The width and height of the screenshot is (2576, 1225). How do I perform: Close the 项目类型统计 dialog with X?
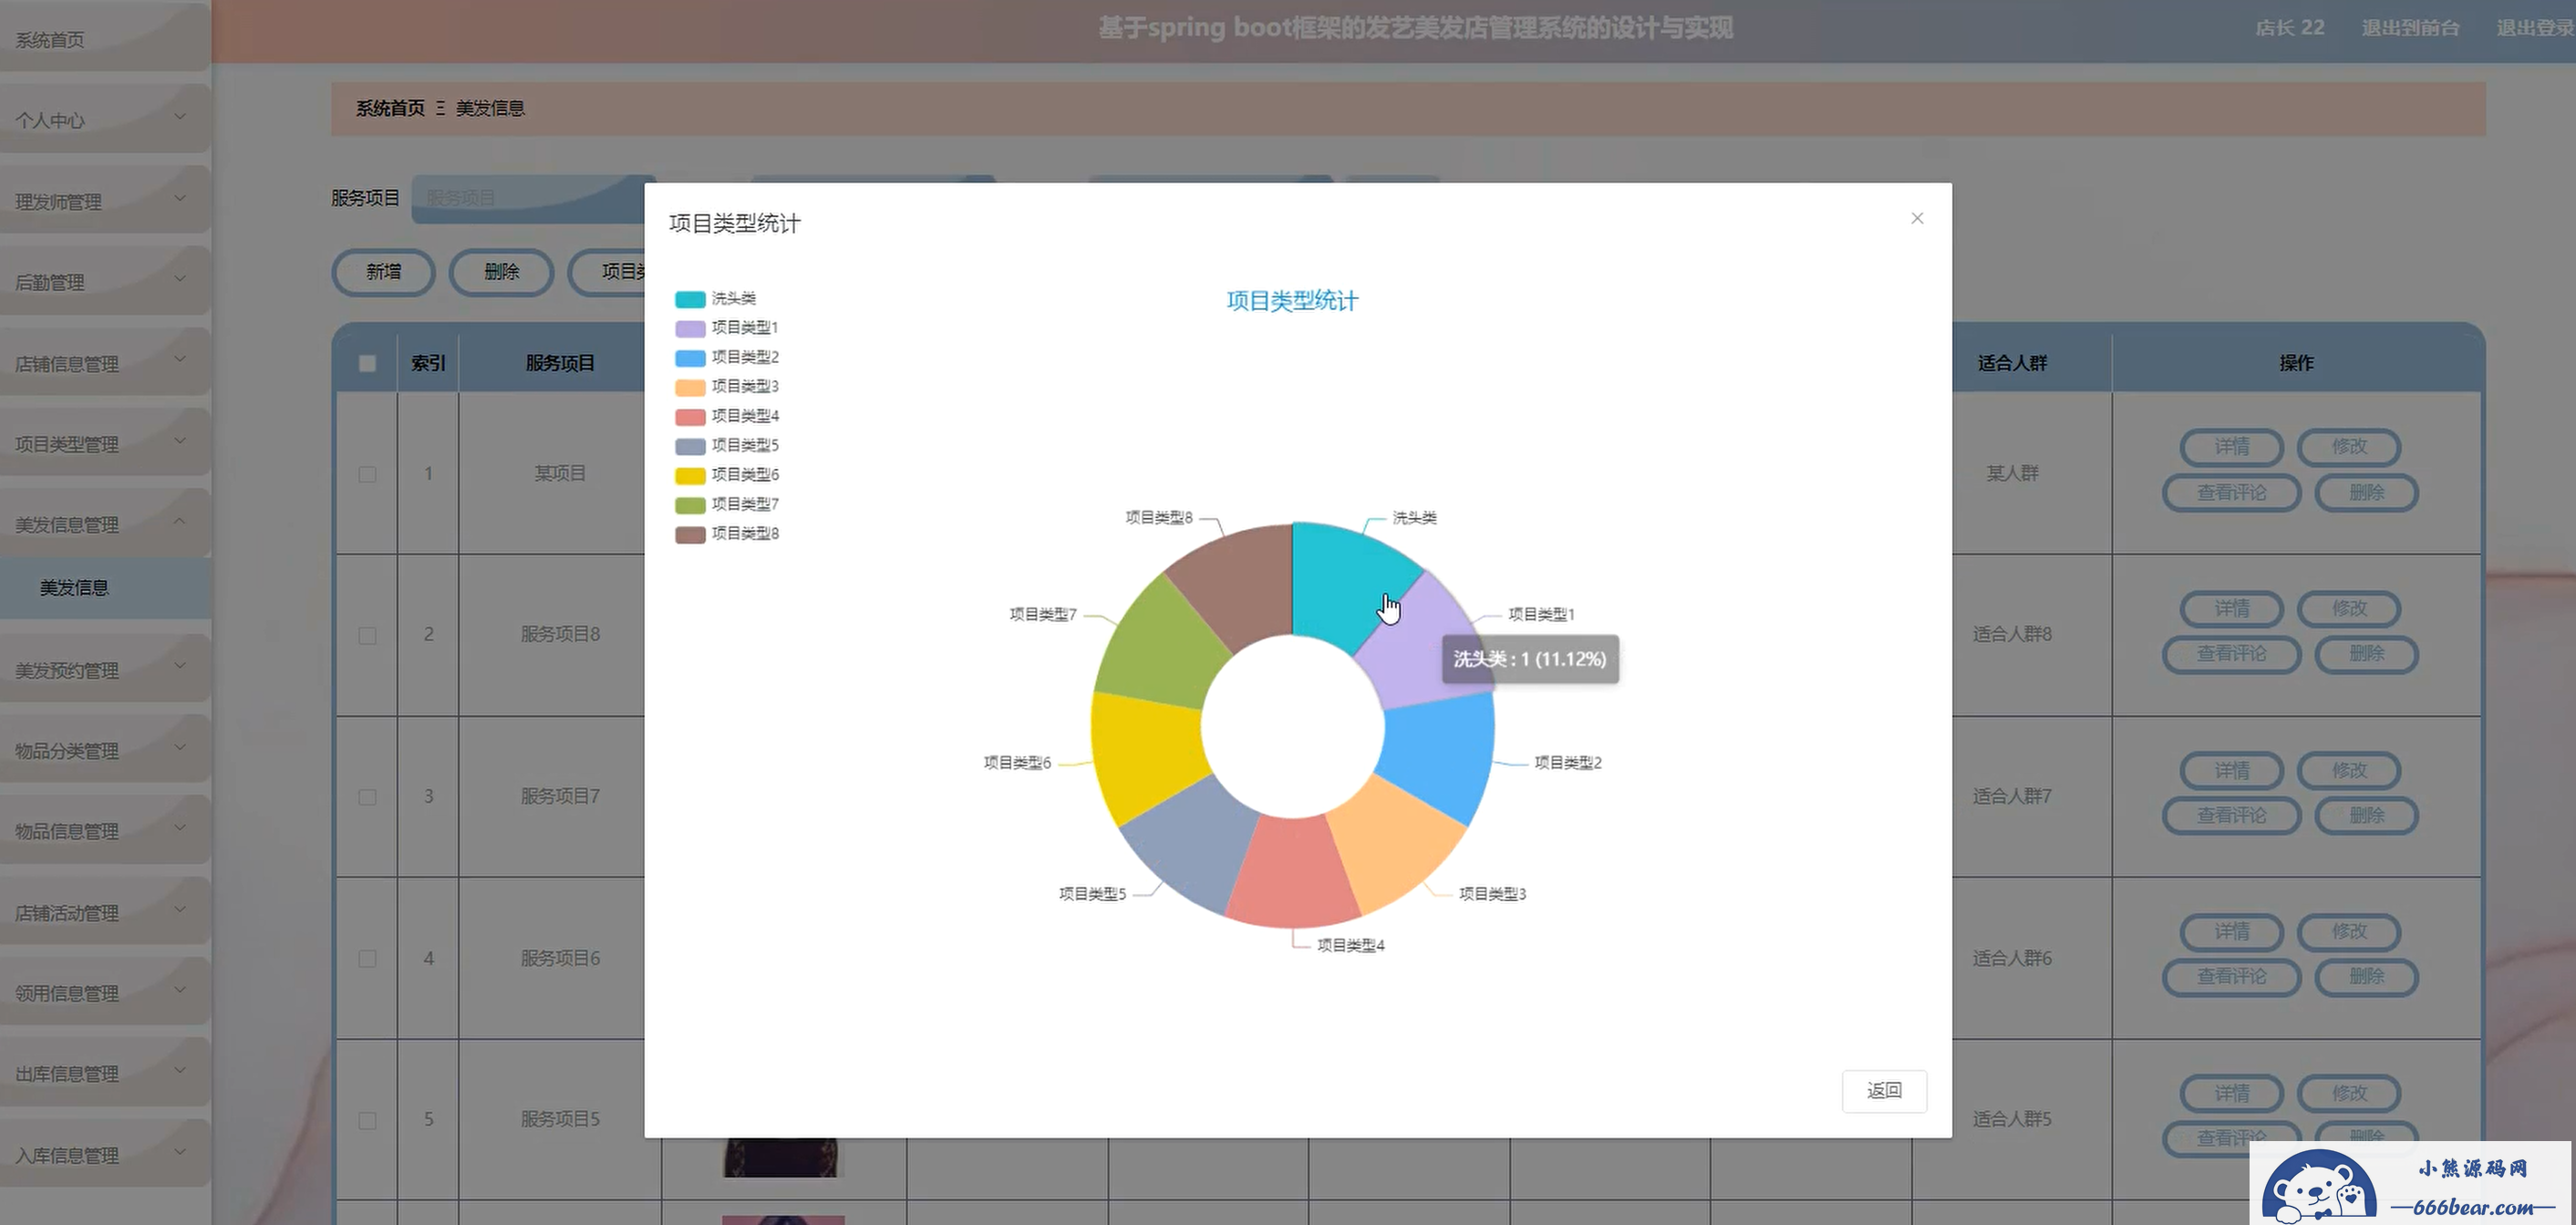(x=1916, y=218)
